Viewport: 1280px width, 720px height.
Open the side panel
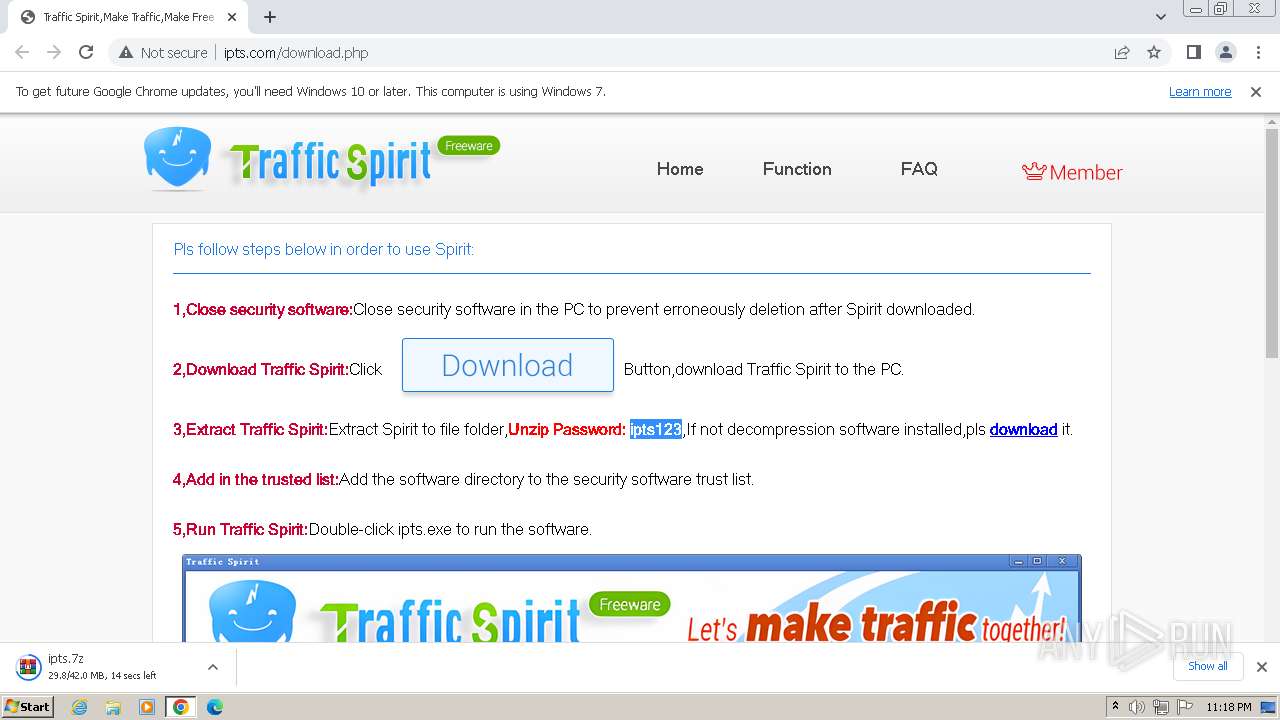[1194, 53]
